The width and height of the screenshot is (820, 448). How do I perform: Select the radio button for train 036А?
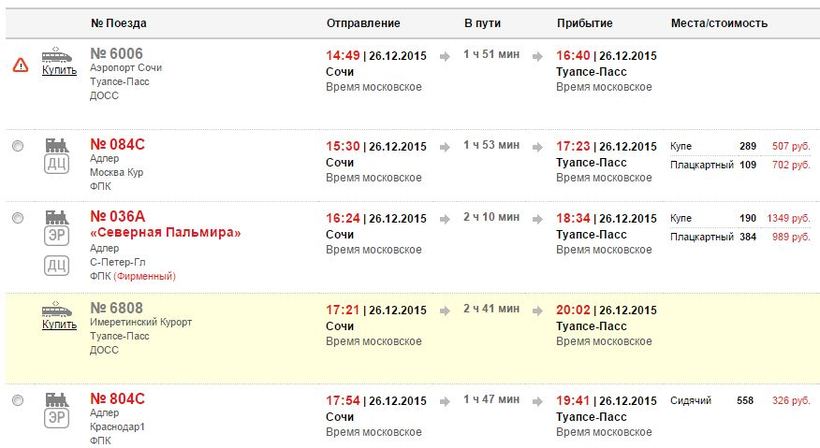(17, 218)
